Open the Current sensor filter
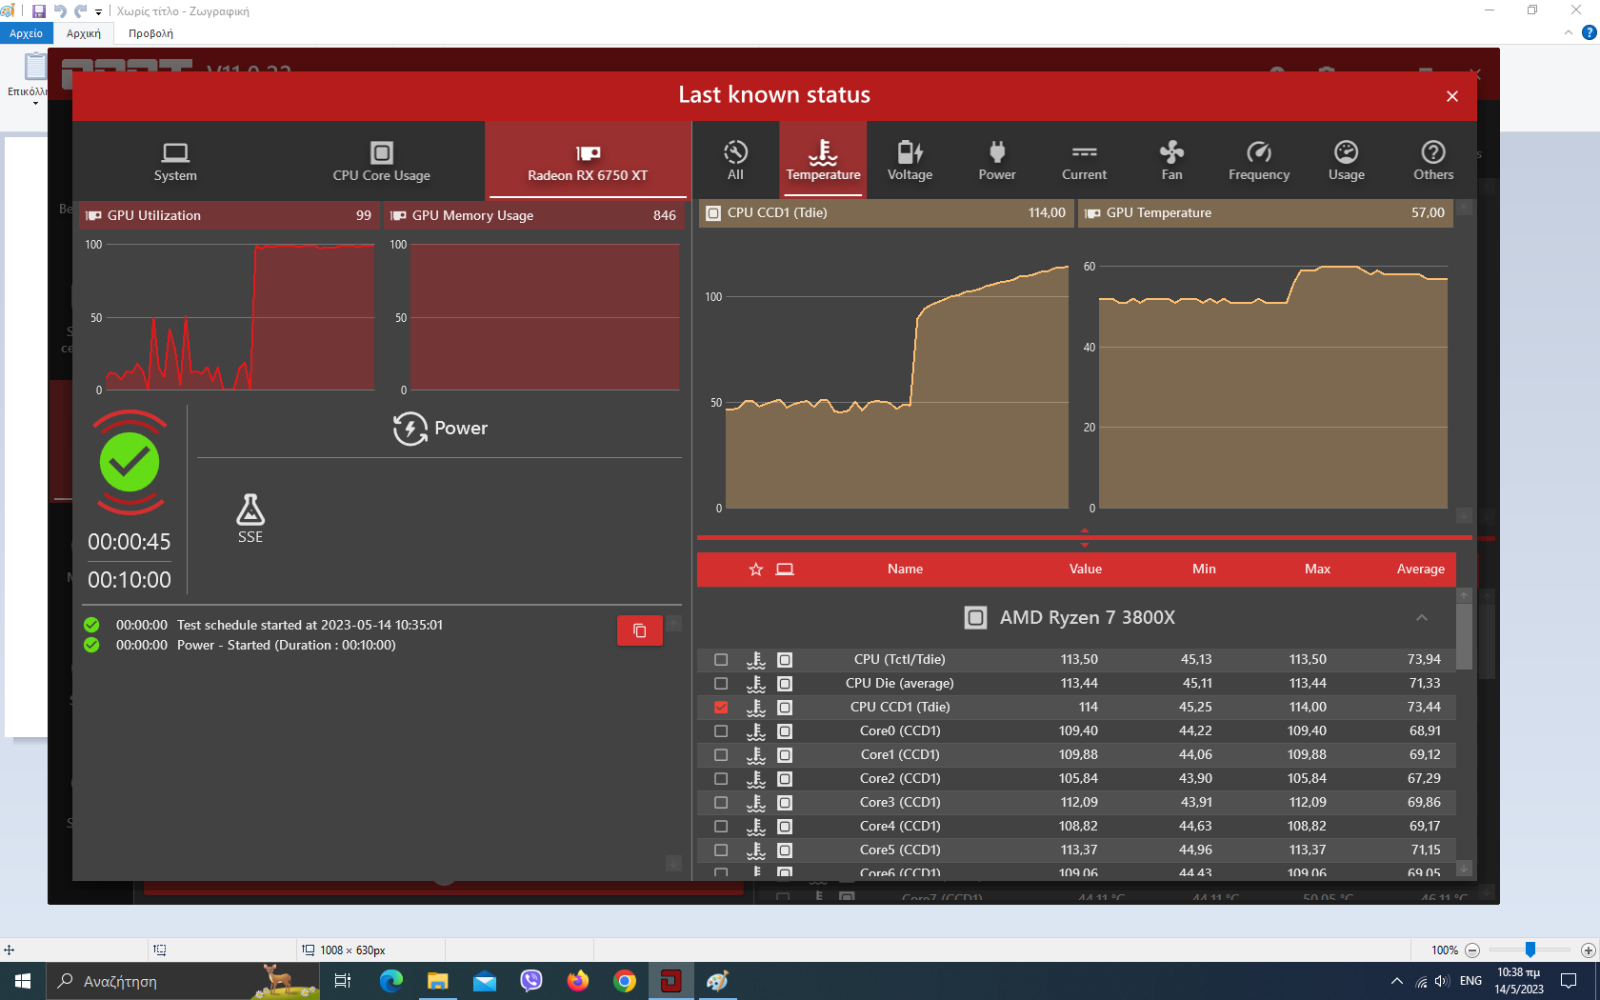Image resolution: width=1600 pixels, height=1000 pixels. pyautogui.click(x=1084, y=161)
